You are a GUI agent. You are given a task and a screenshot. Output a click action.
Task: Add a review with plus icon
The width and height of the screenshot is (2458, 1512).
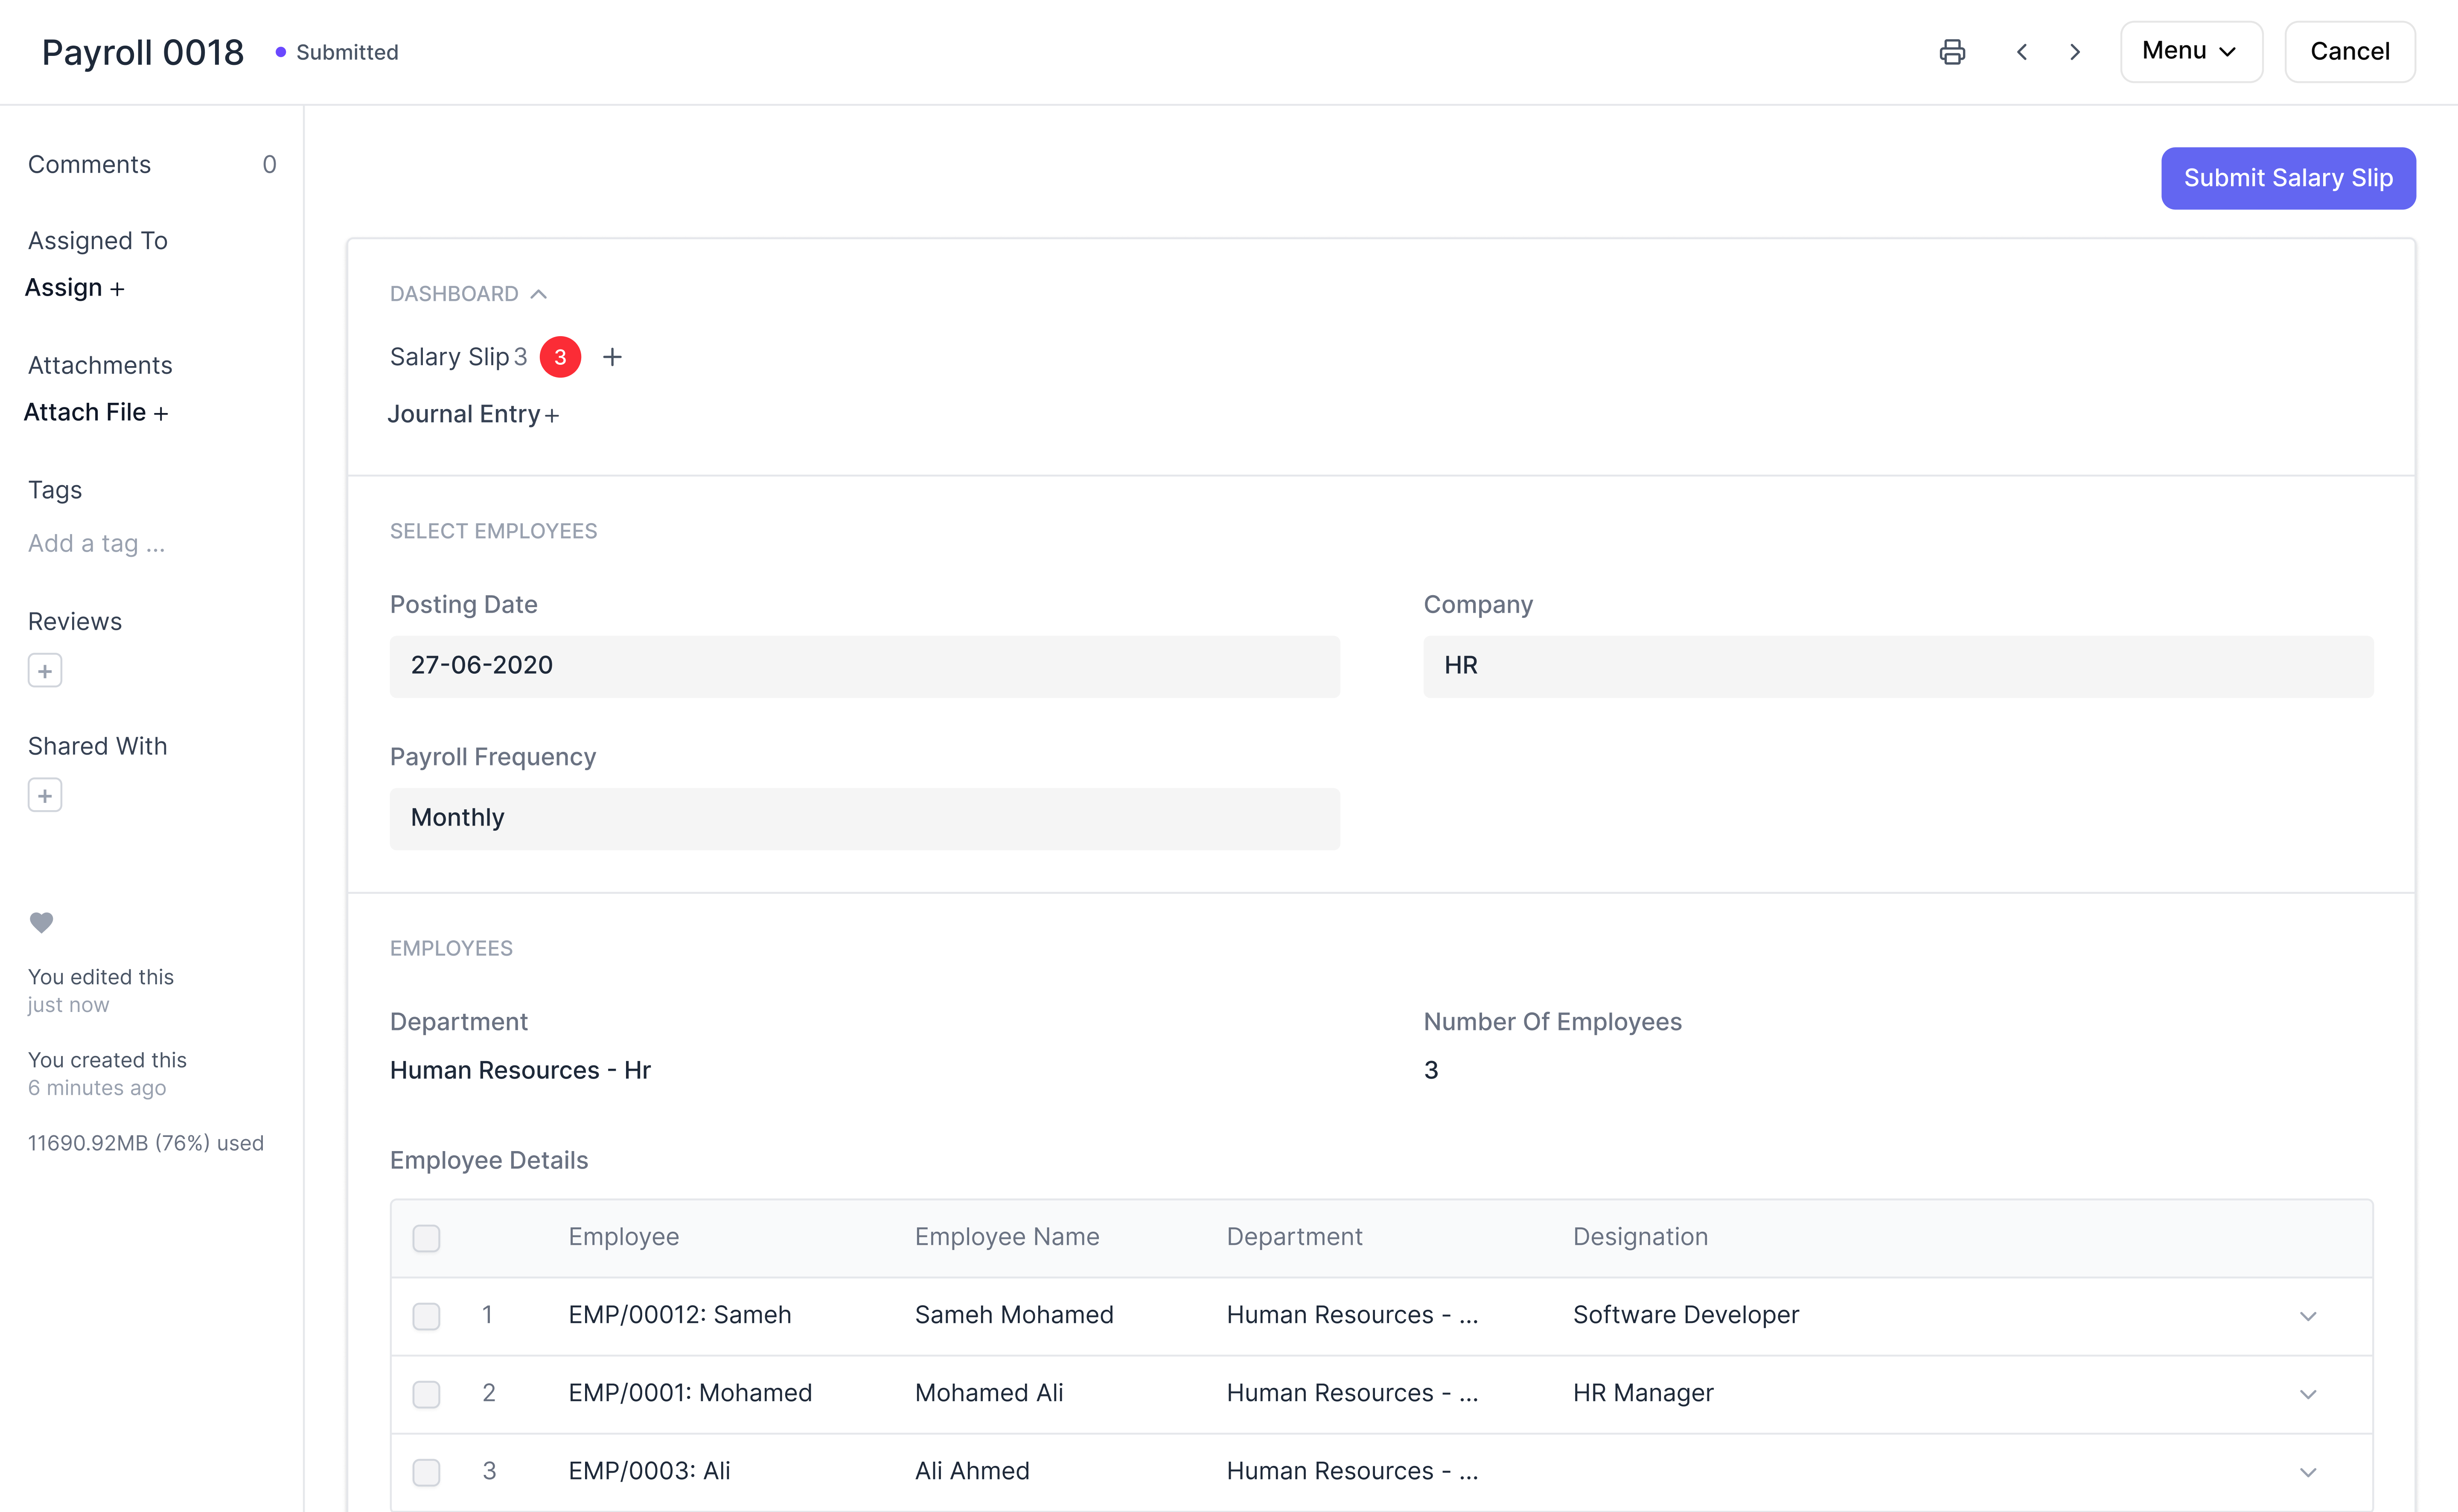click(x=45, y=671)
